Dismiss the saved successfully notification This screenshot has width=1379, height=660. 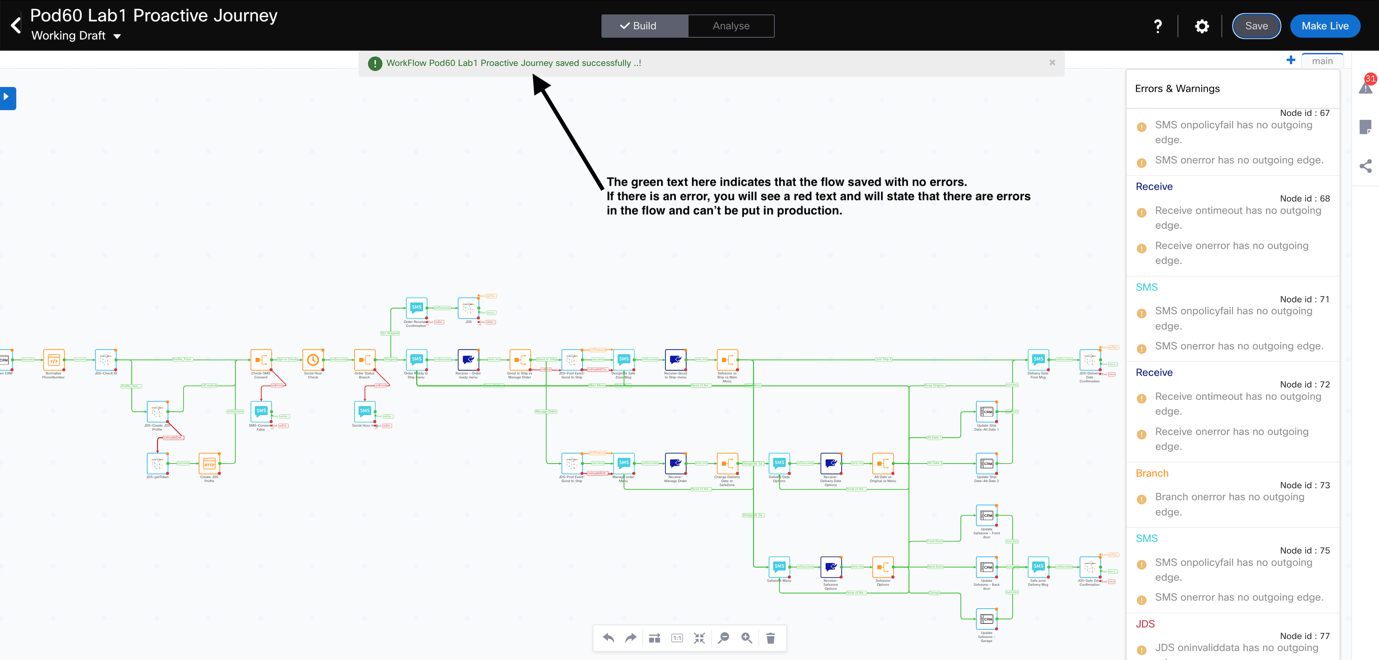(1052, 63)
